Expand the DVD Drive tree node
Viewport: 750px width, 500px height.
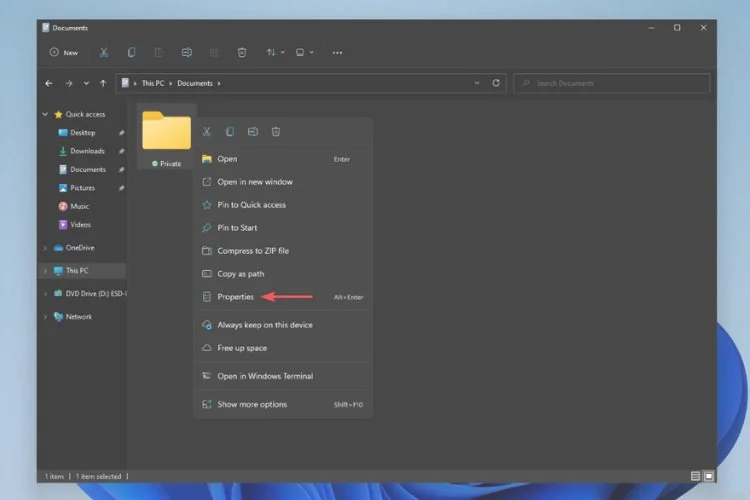coord(45,294)
